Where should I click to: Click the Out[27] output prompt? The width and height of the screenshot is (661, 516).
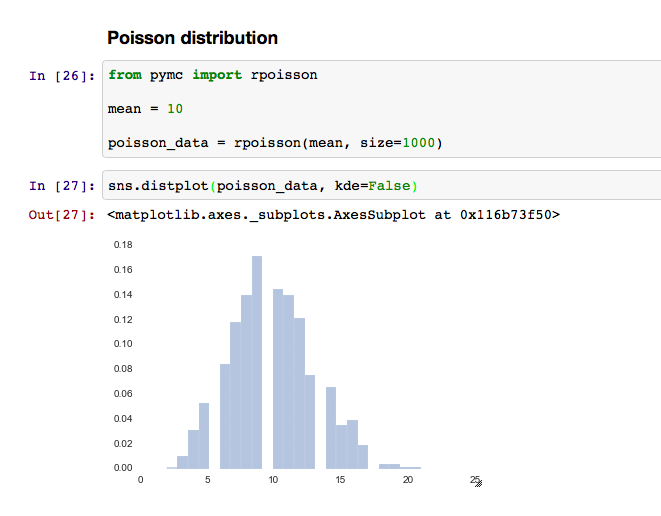[x=62, y=215]
